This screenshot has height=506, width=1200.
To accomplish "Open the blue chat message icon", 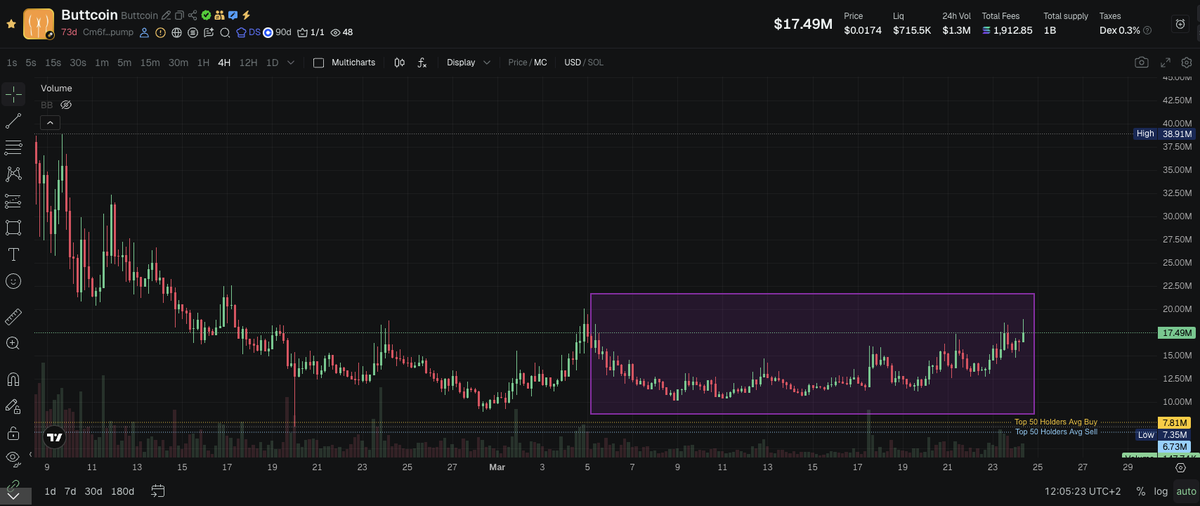I will pos(233,16).
